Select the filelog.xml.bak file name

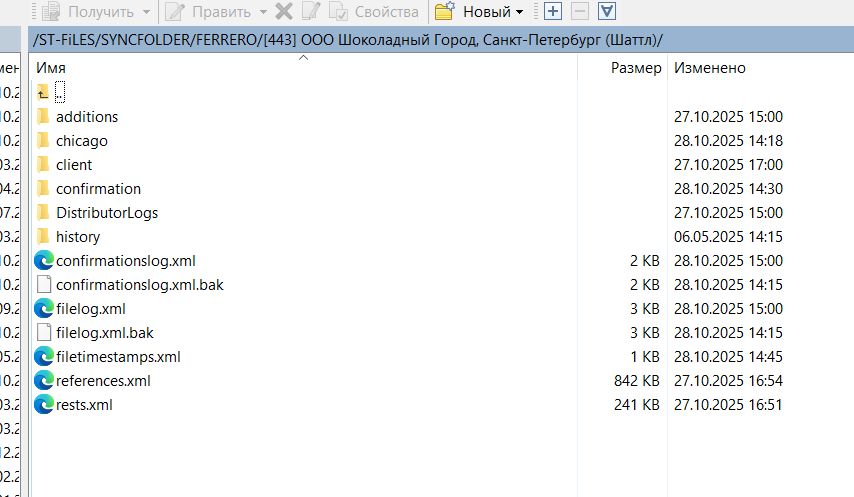pyautogui.click(x=105, y=333)
